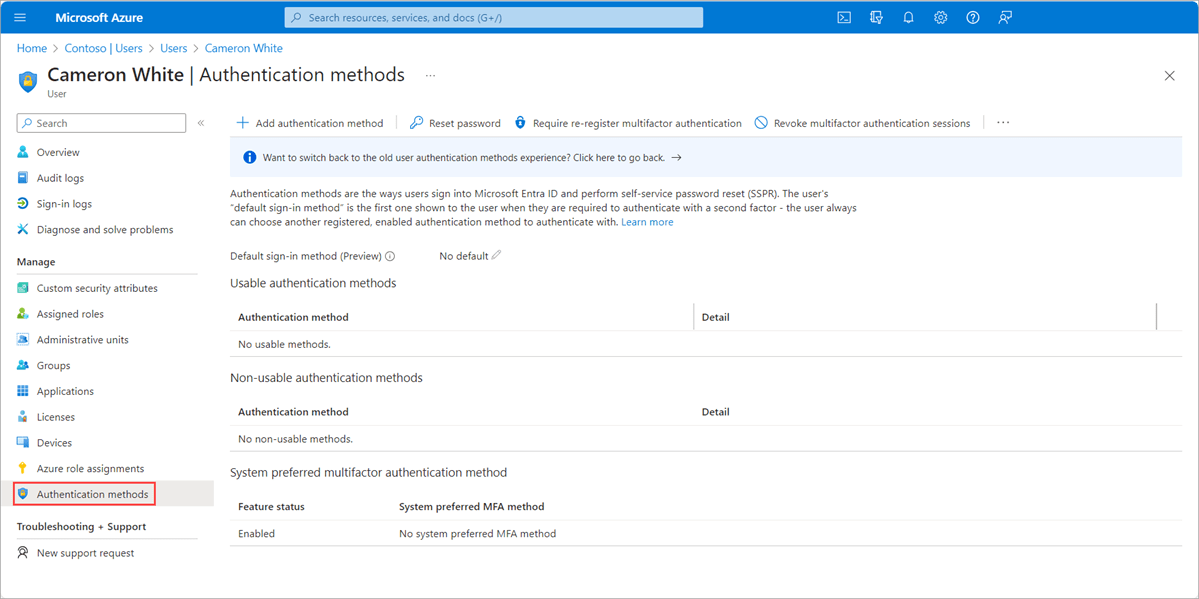Open the command bar overflow ellipsis
Viewport: 1199px width, 599px height.
(x=1002, y=122)
